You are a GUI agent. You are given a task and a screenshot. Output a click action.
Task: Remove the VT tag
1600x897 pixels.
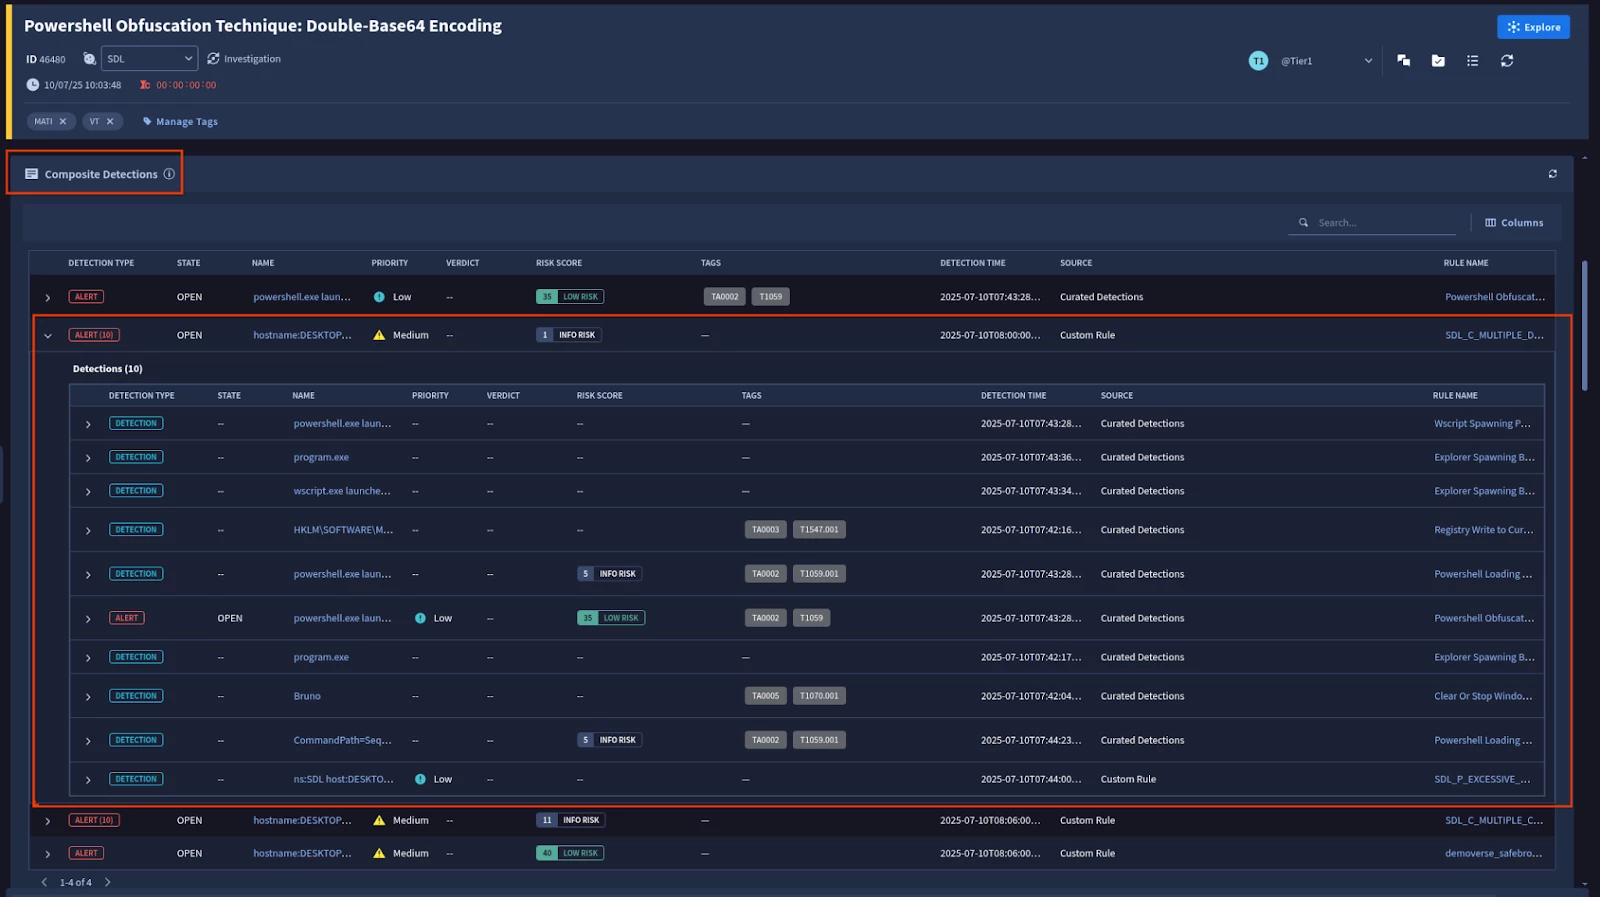(110, 121)
